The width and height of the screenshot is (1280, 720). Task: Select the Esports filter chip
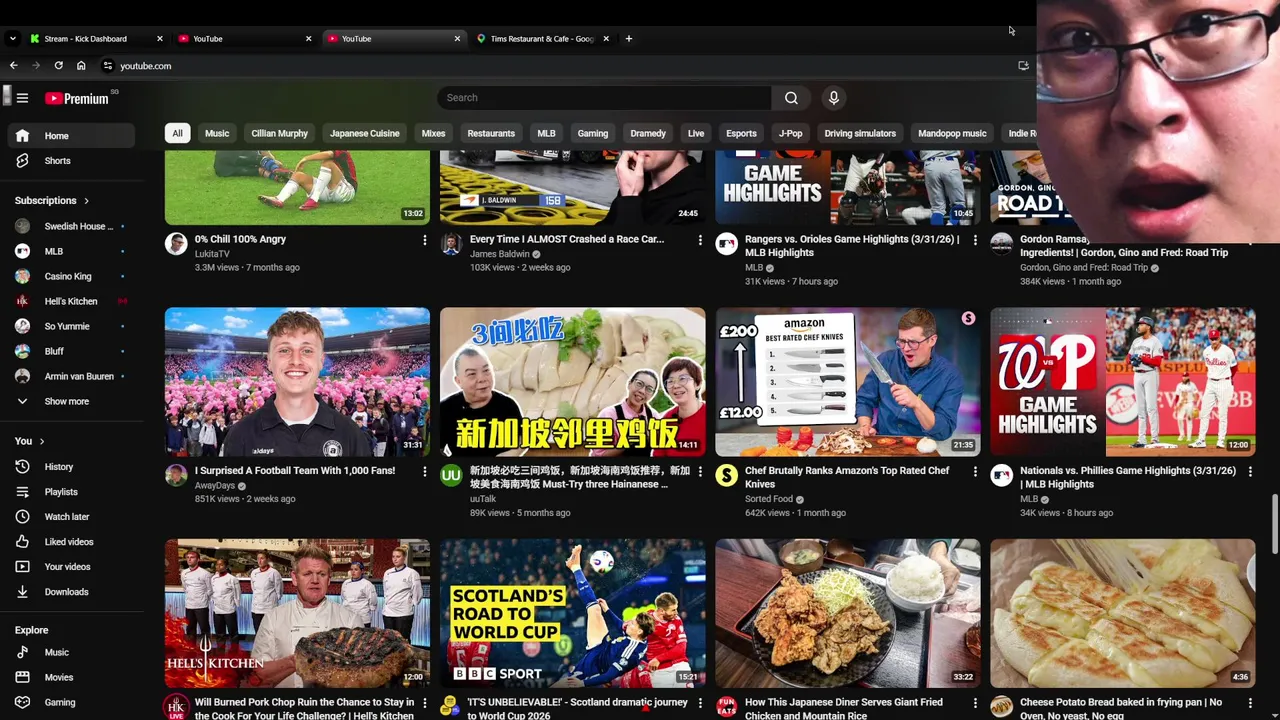point(741,133)
